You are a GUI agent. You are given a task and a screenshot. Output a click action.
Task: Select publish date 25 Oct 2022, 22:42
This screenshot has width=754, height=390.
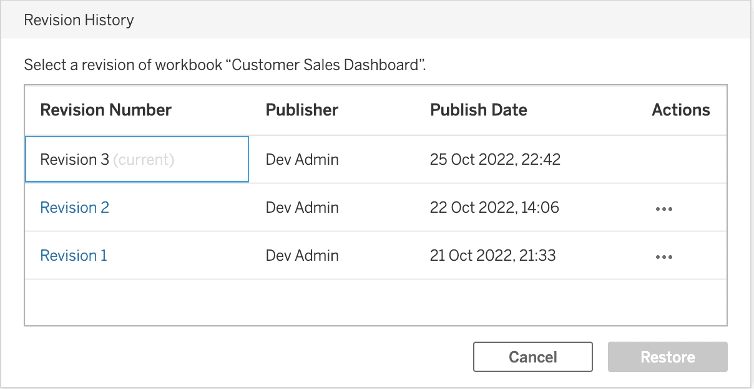[495, 160]
